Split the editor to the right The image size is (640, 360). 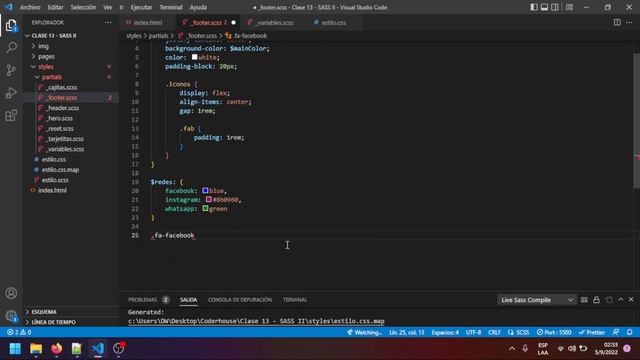[x=617, y=22]
